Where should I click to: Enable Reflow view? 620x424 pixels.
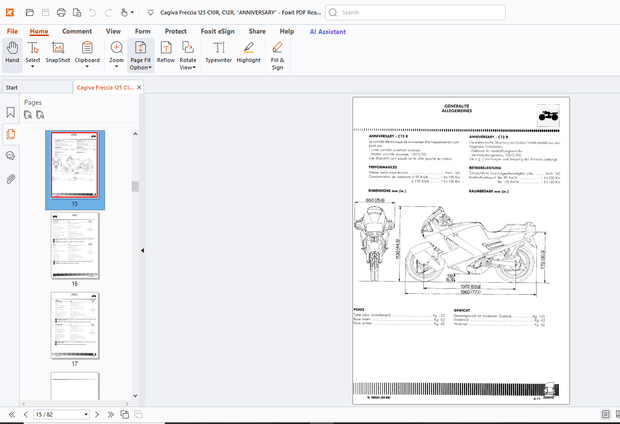(x=166, y=52)
